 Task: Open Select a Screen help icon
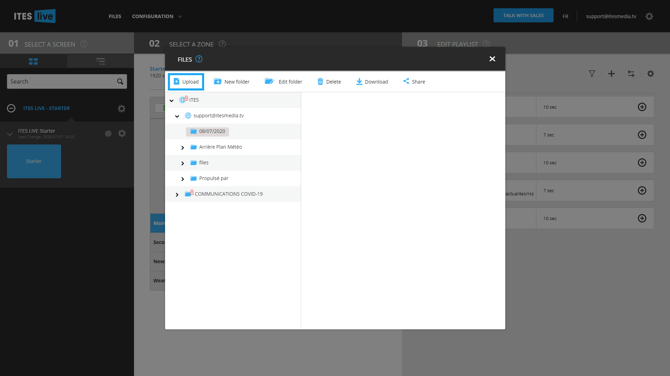[84, 44]
